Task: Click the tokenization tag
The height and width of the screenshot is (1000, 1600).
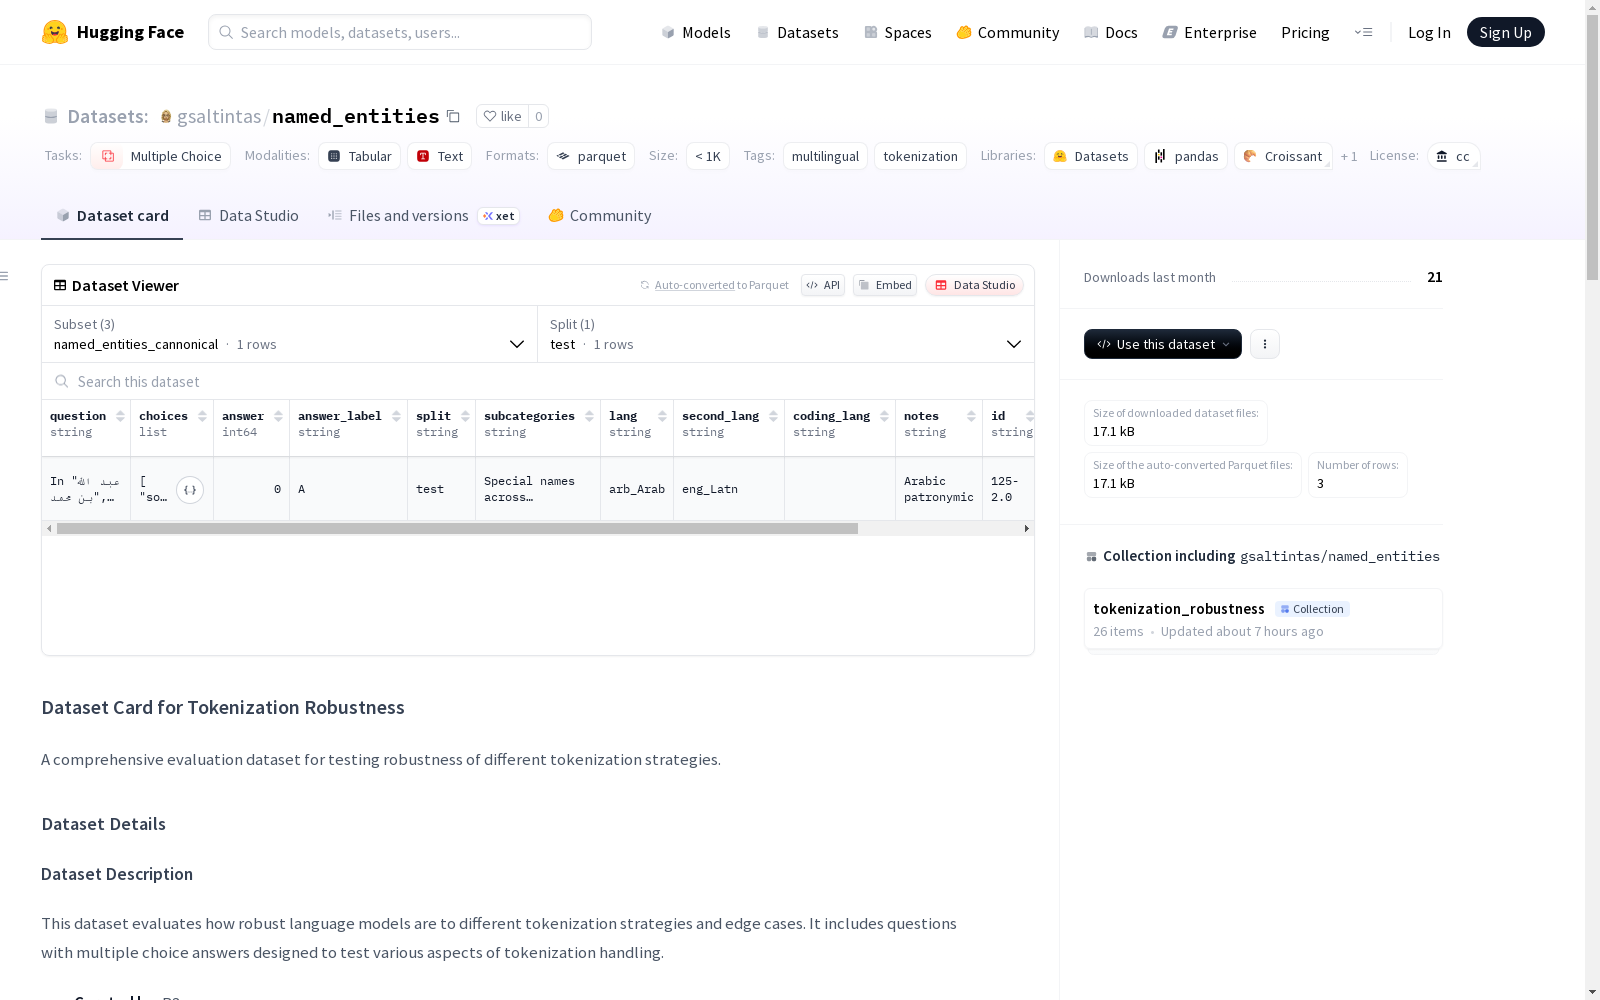Action: pos(920,156)
